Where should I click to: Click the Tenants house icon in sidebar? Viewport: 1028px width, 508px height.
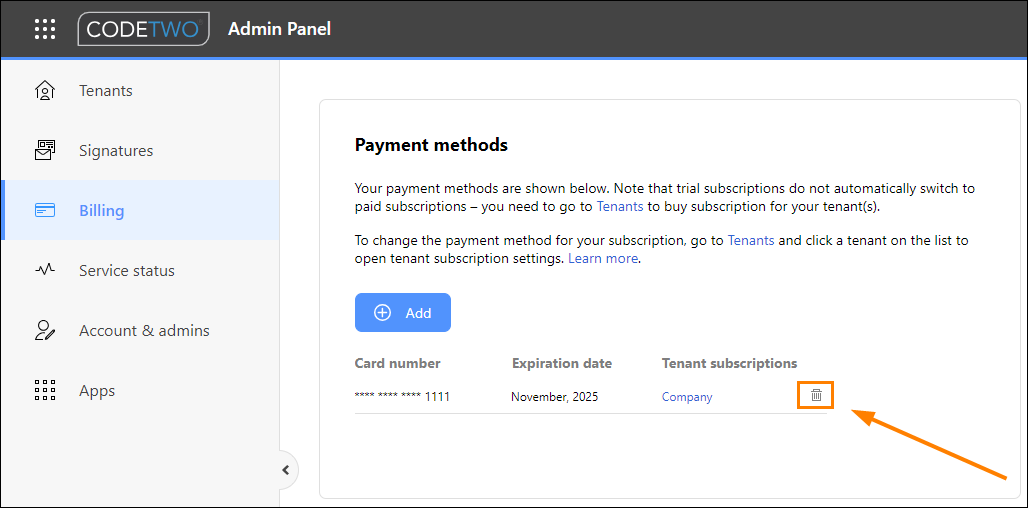click(x=45, y=90)
